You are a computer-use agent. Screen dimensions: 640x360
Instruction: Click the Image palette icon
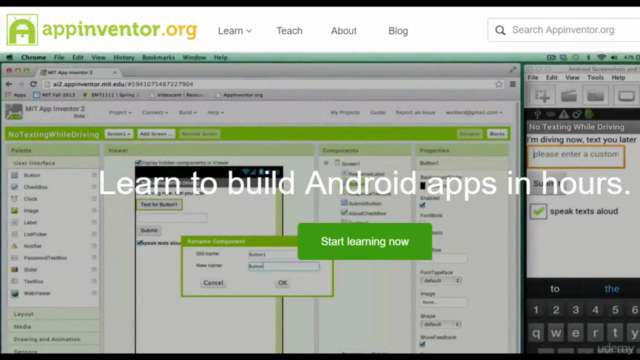coord(15,211)
